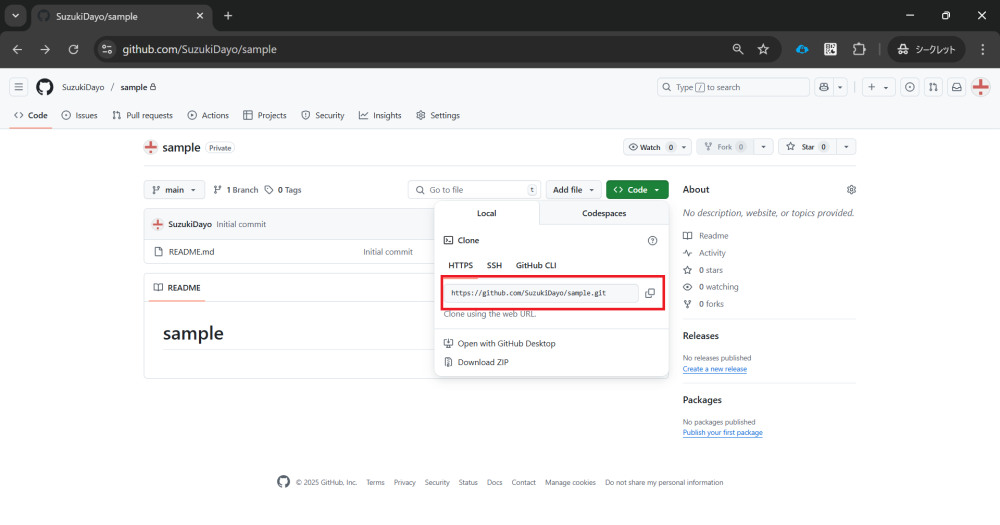1000x525 pixels.
Task: Toggle the green Code dropdown
Action: pos(637,189)
